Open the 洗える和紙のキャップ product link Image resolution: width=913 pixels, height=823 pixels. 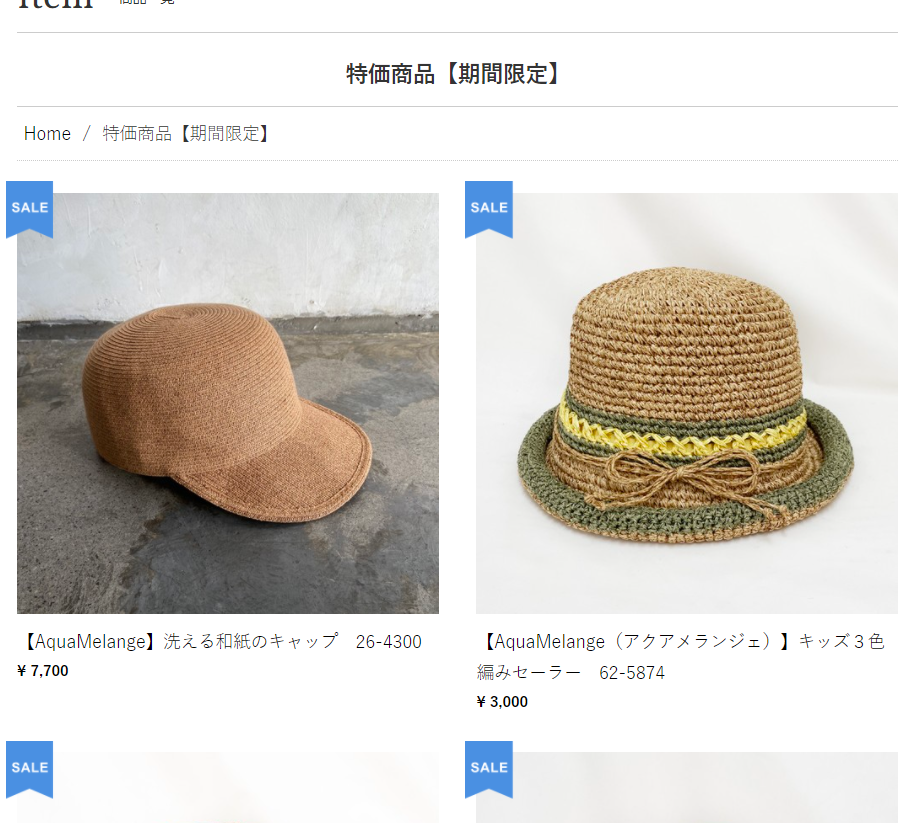224,641
